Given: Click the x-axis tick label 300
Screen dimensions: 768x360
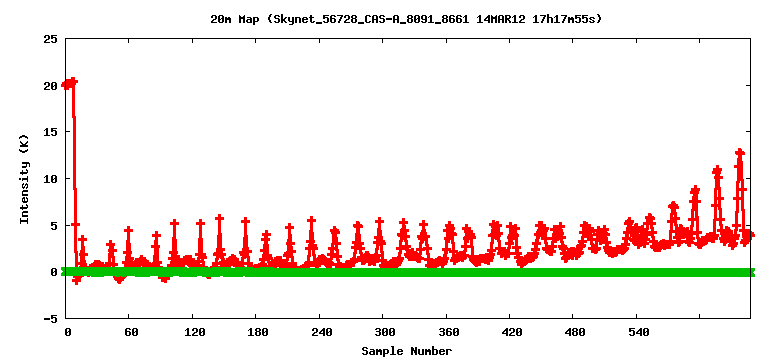Looking at the screenshot, I should [384, 332].
